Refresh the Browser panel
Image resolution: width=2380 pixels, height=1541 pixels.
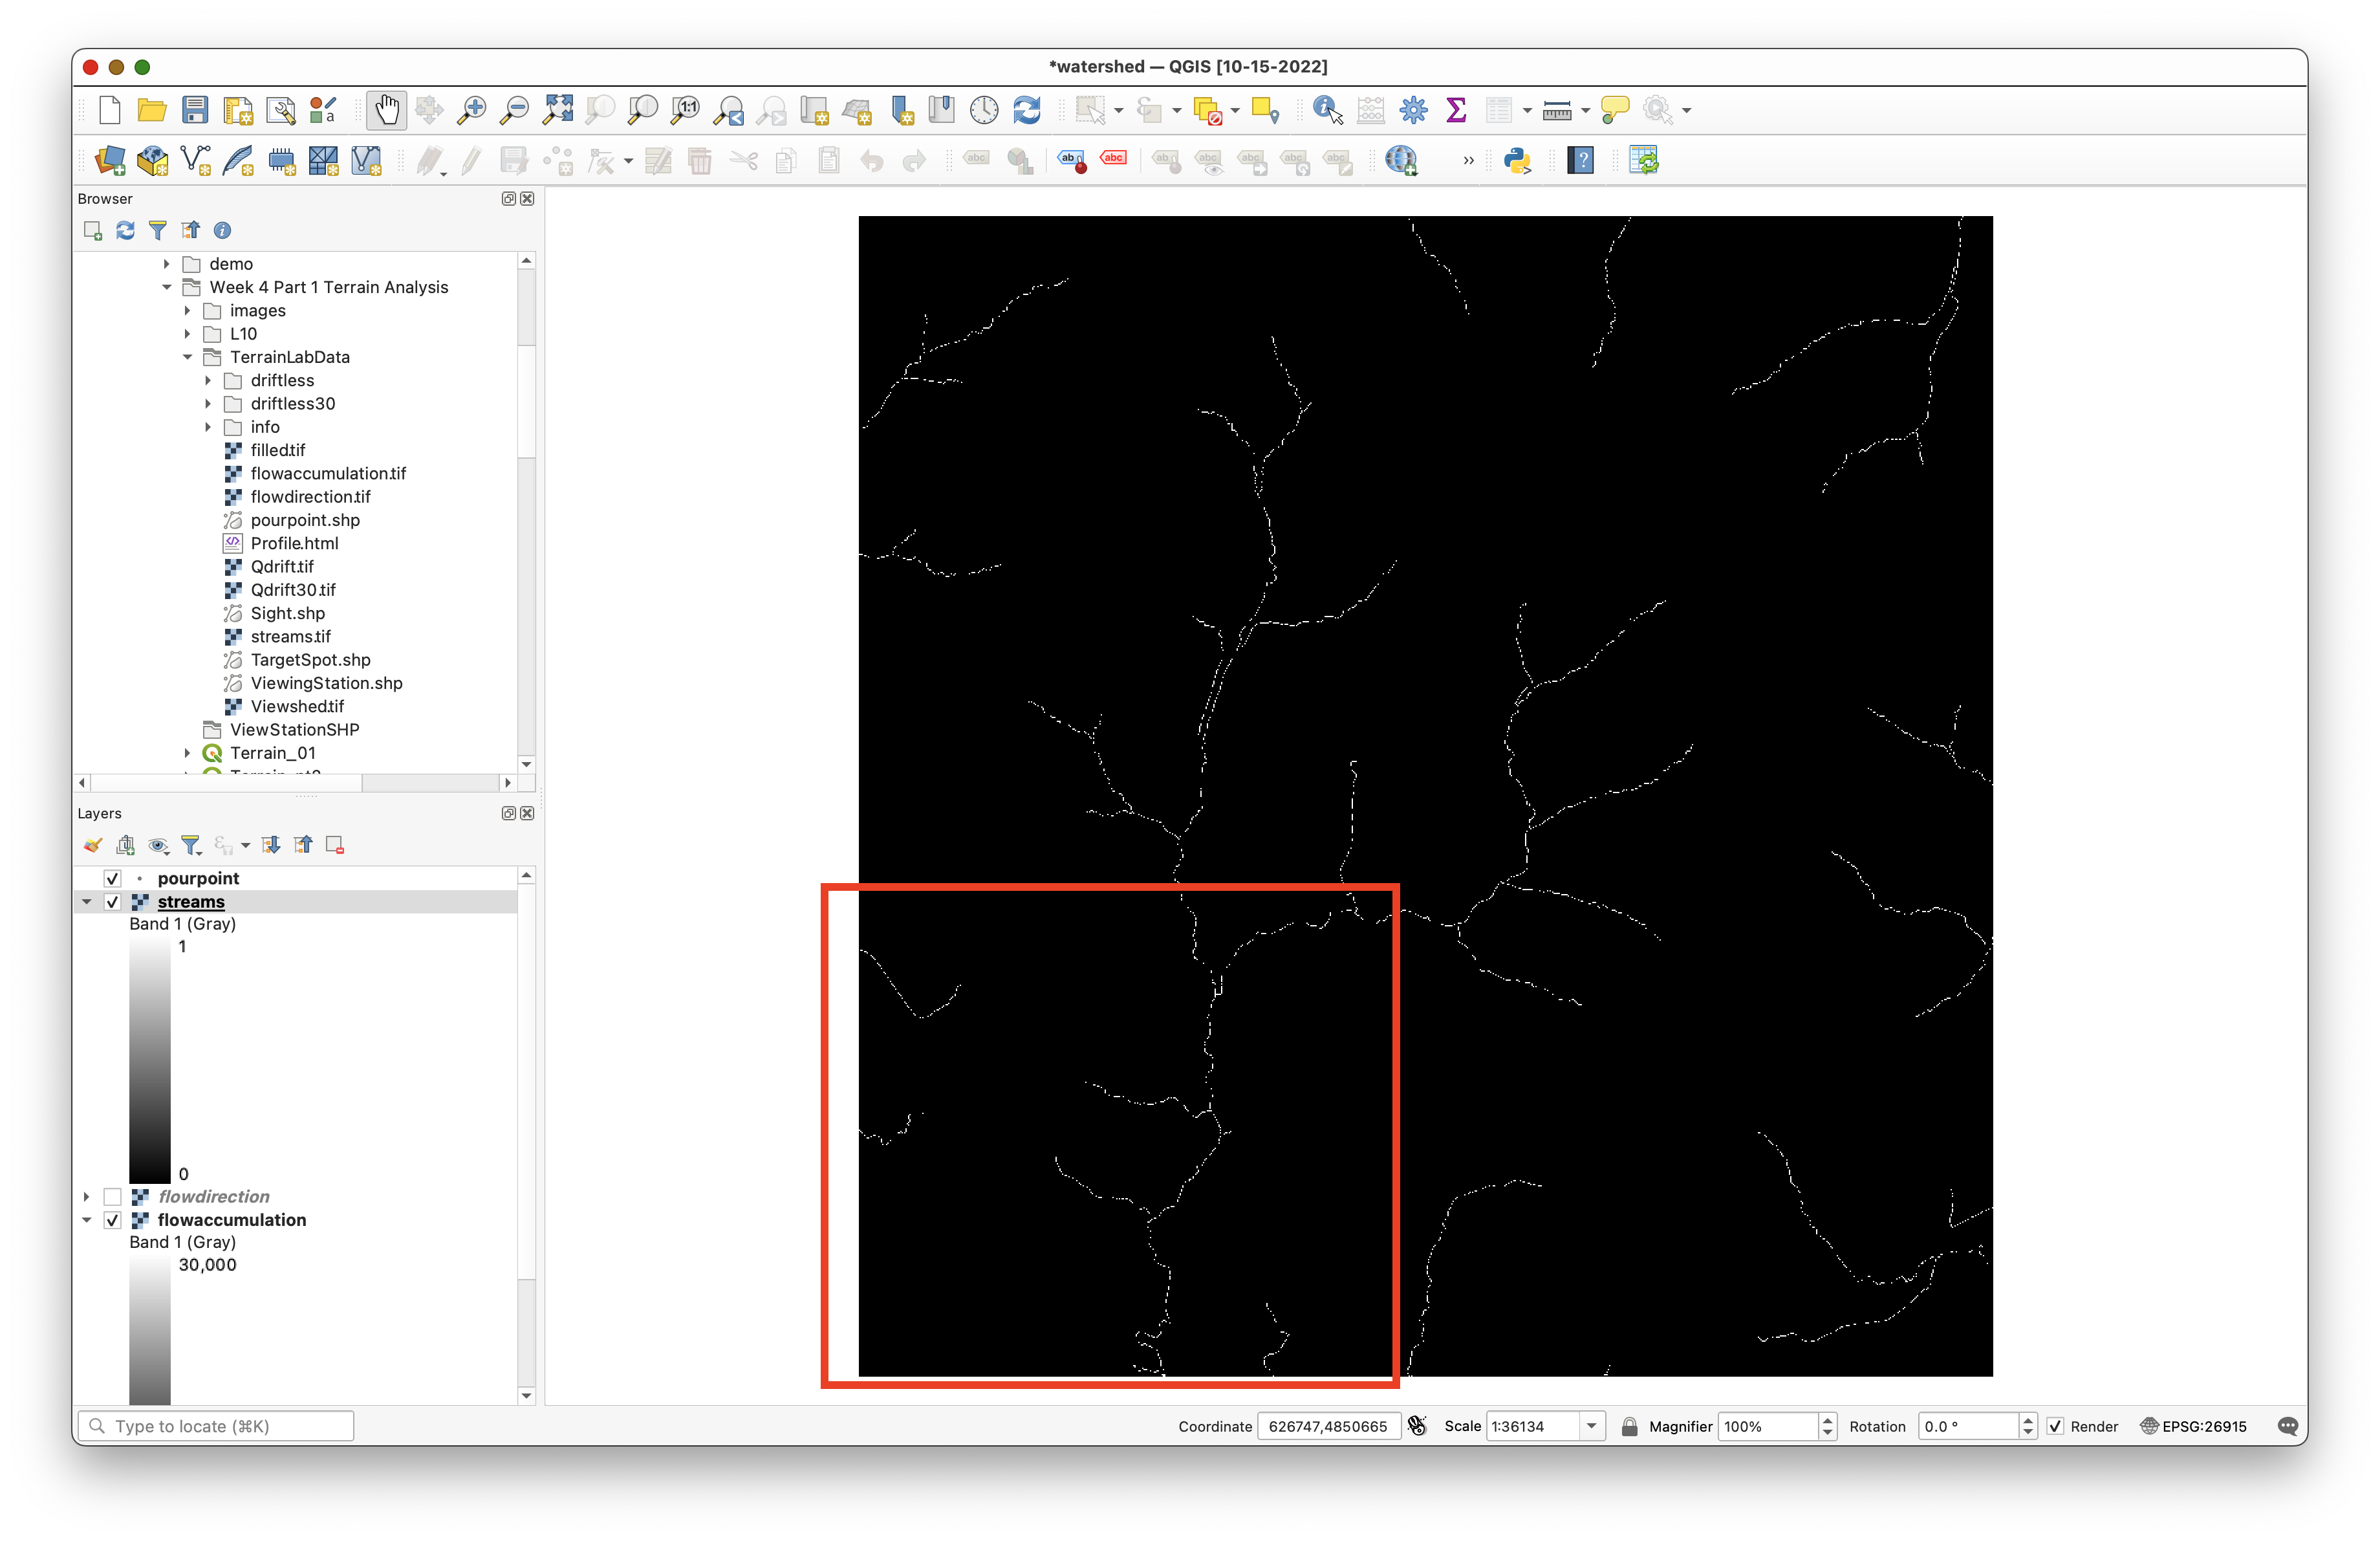pyautogui.click(x=125, y=231)
